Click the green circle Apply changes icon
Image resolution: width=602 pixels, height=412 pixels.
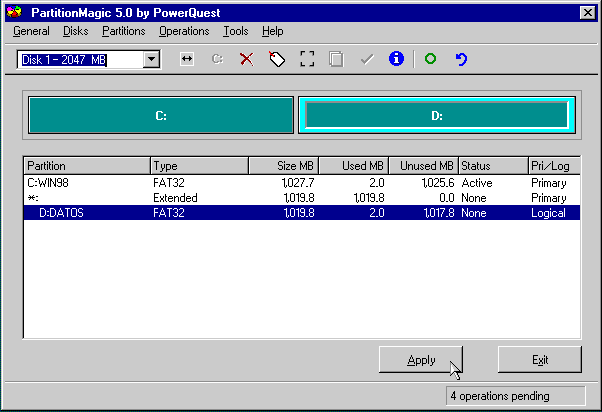[430, 59]
